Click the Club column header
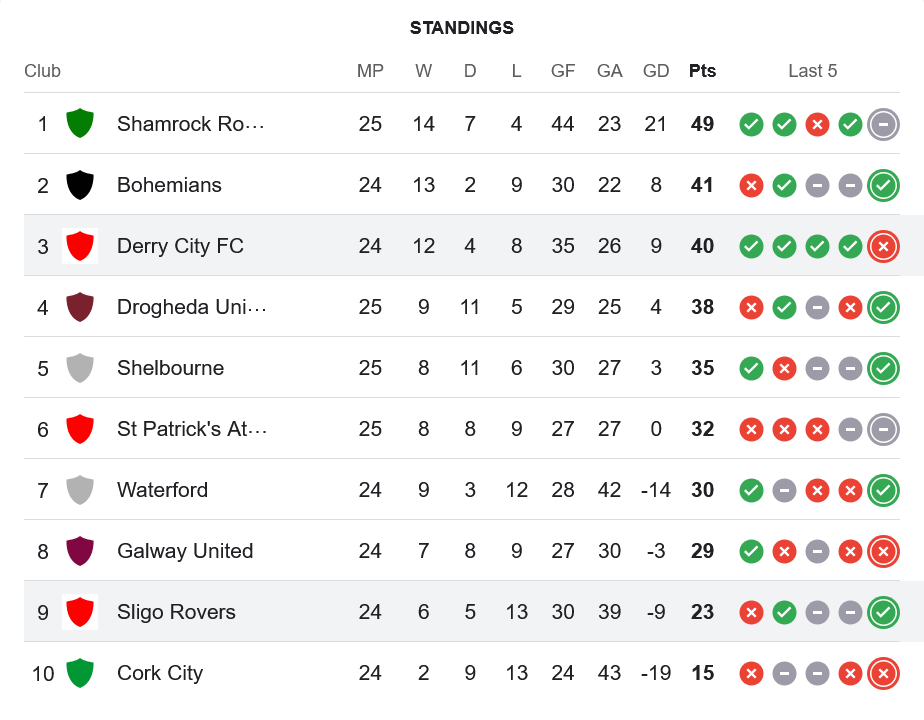 pyautogui.click(x=42, y=71)
